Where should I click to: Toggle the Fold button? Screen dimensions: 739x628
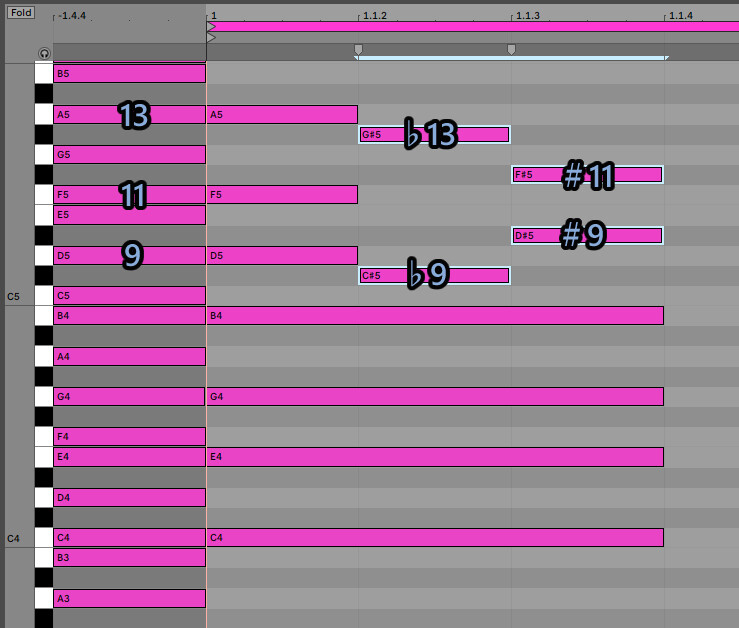coord(21,13)
